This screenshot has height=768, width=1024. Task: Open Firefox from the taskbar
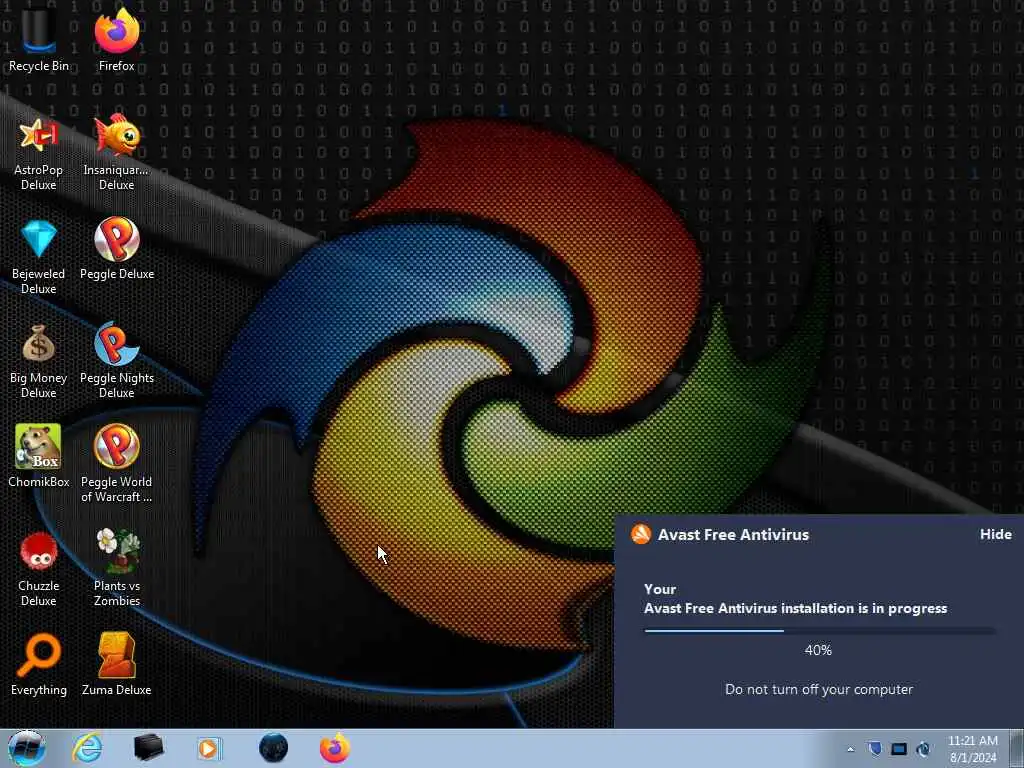(334, 748)
